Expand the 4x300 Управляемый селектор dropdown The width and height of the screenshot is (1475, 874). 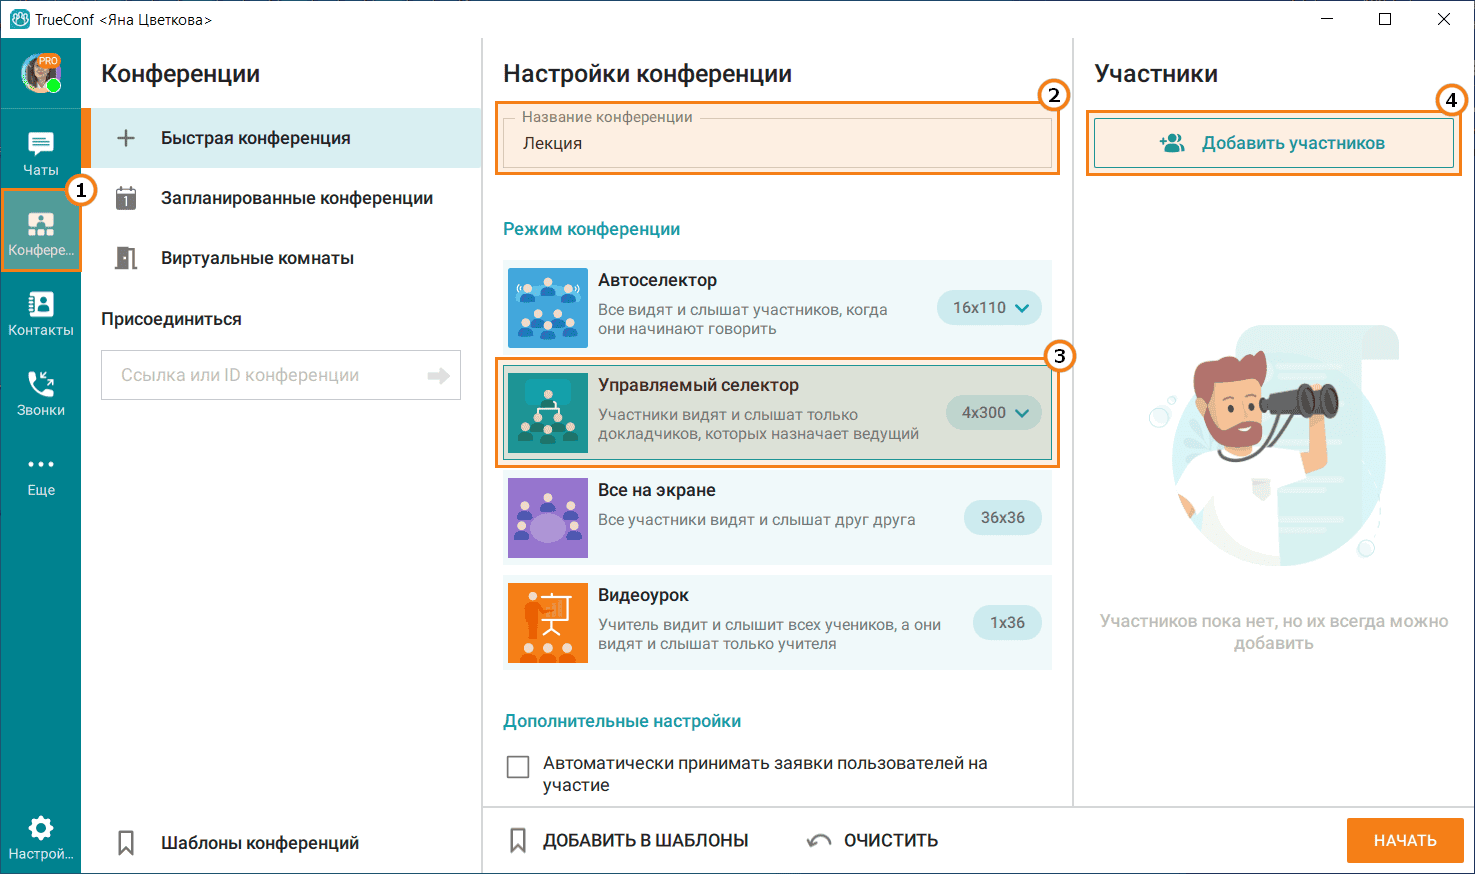point(994,413)
